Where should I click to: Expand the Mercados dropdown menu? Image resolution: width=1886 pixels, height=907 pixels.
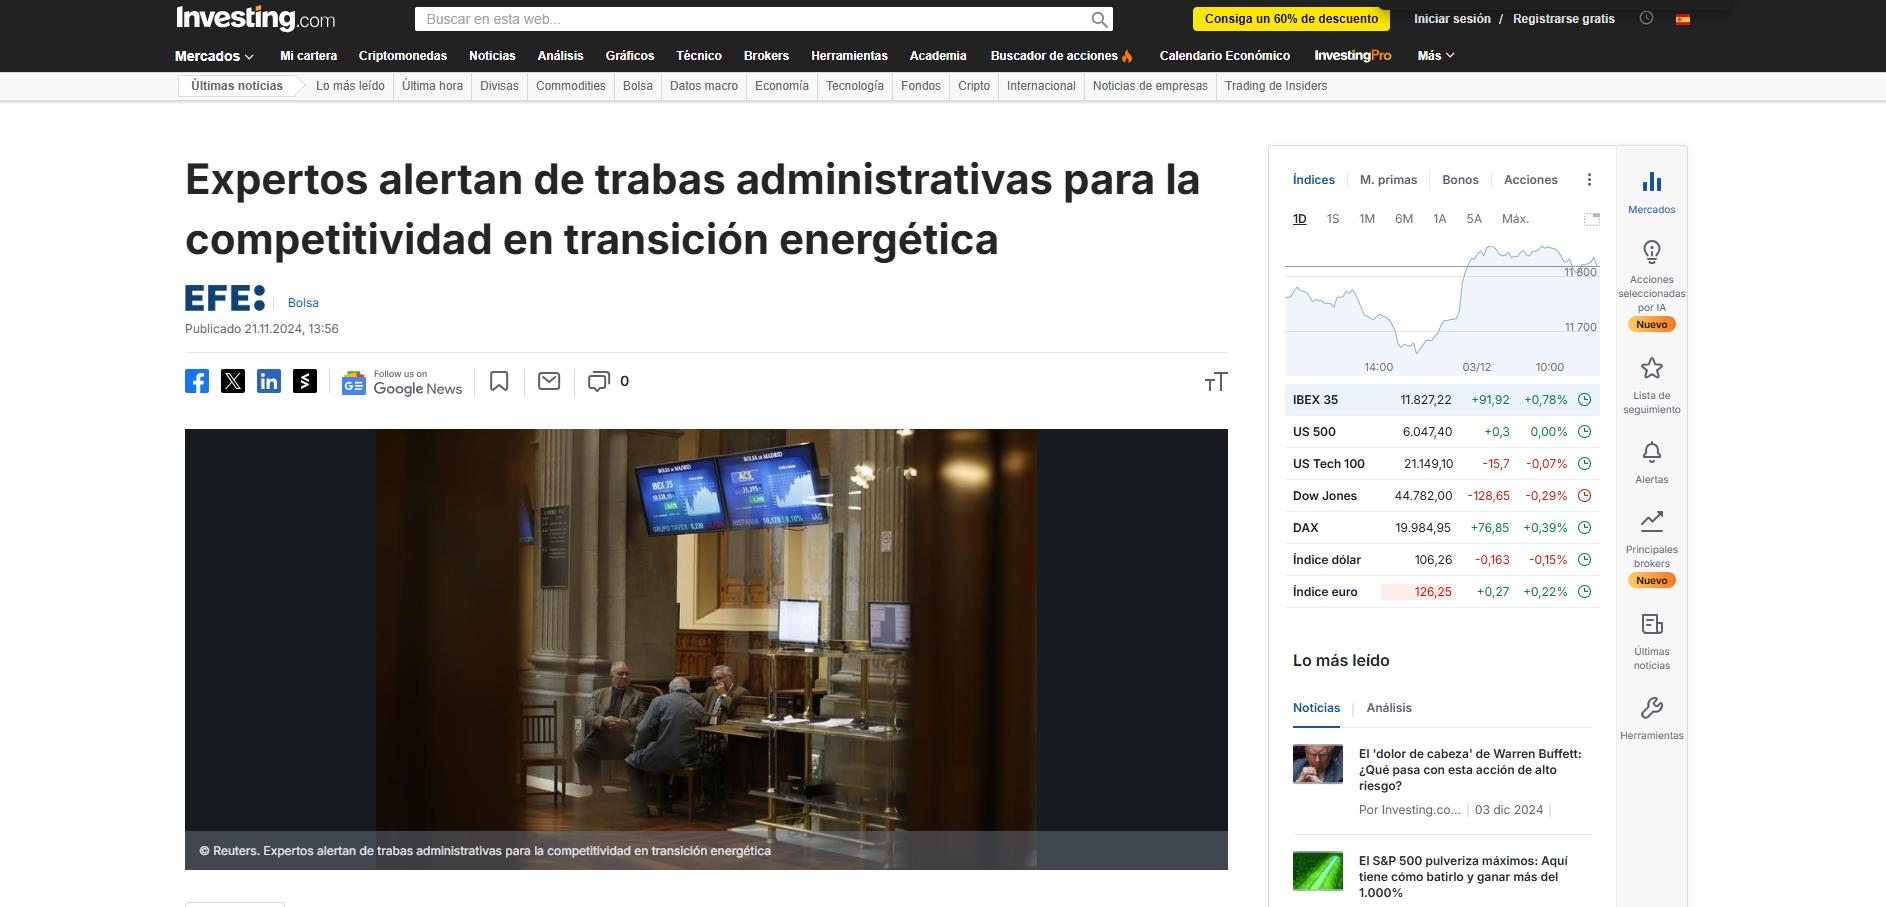pos(214,56)
